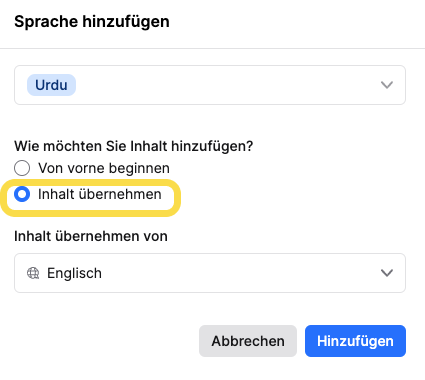The height and width of the screenshot is (380, 425).
Task: Cancel the dialog with Abbrechen
Action: tap(248, 341)
